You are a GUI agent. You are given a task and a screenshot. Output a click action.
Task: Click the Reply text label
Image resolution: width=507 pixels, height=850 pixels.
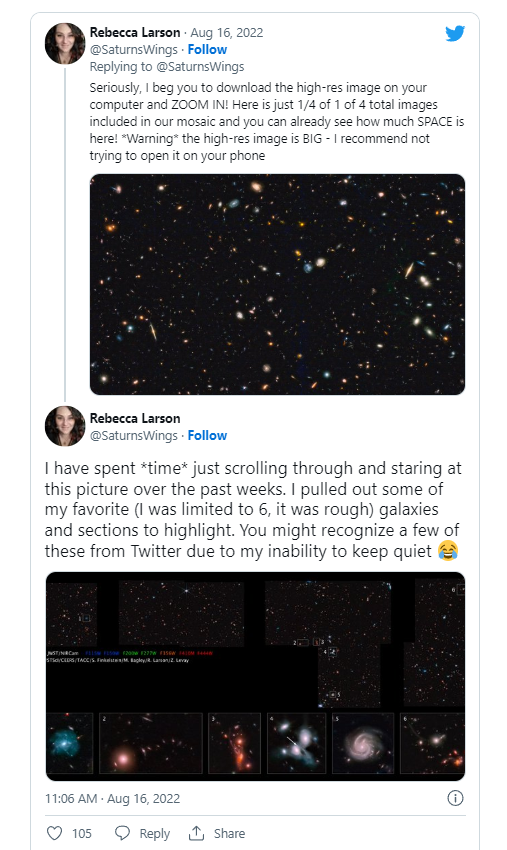pos(155,833)
